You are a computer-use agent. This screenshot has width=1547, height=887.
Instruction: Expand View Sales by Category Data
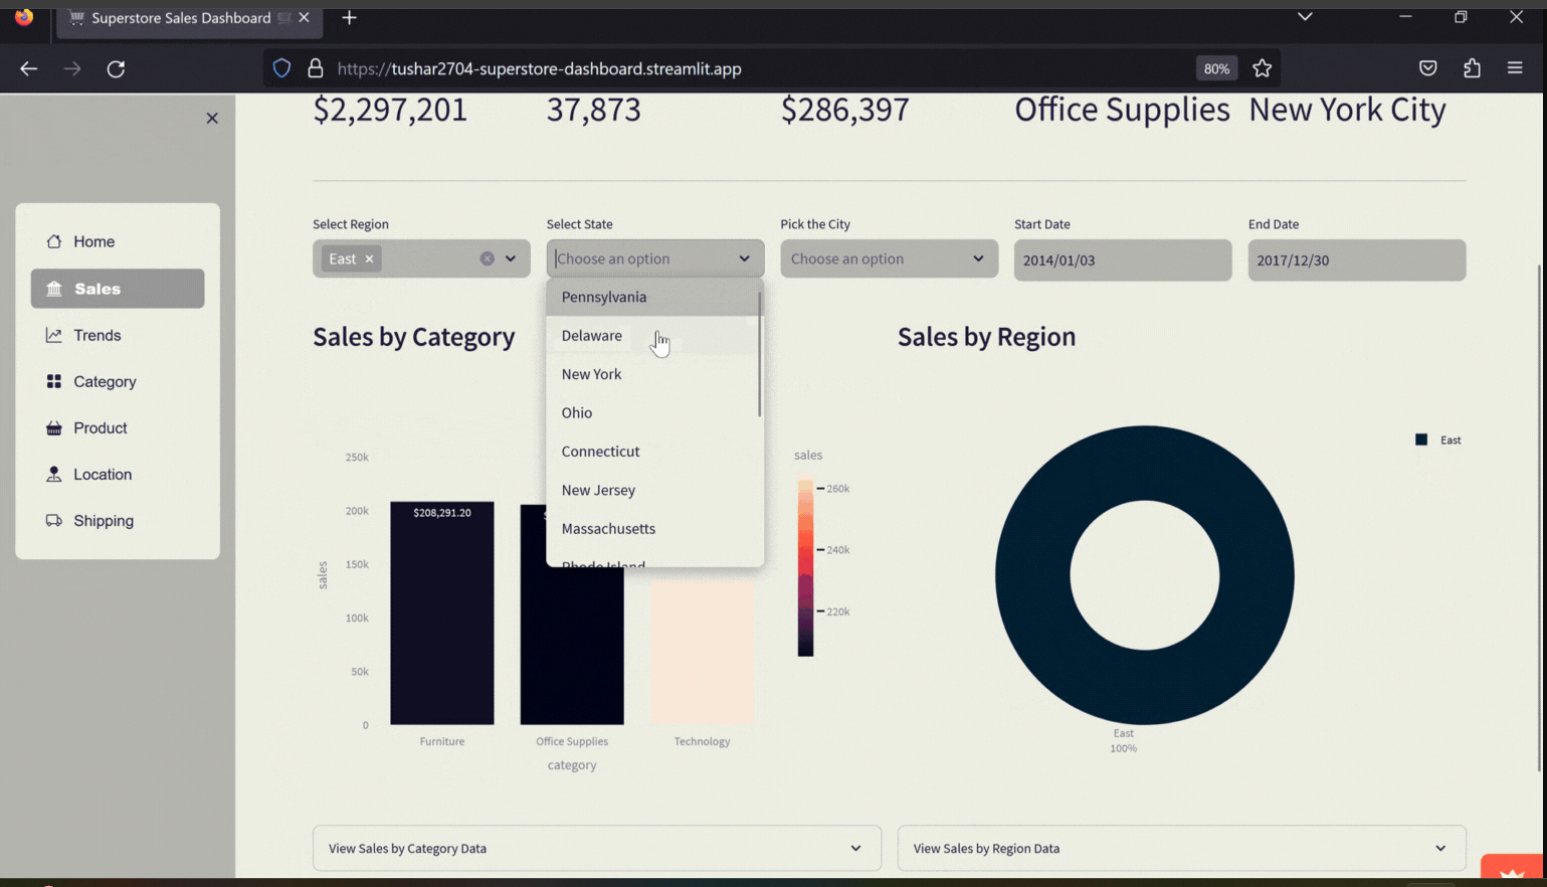[x=597, y=848]
